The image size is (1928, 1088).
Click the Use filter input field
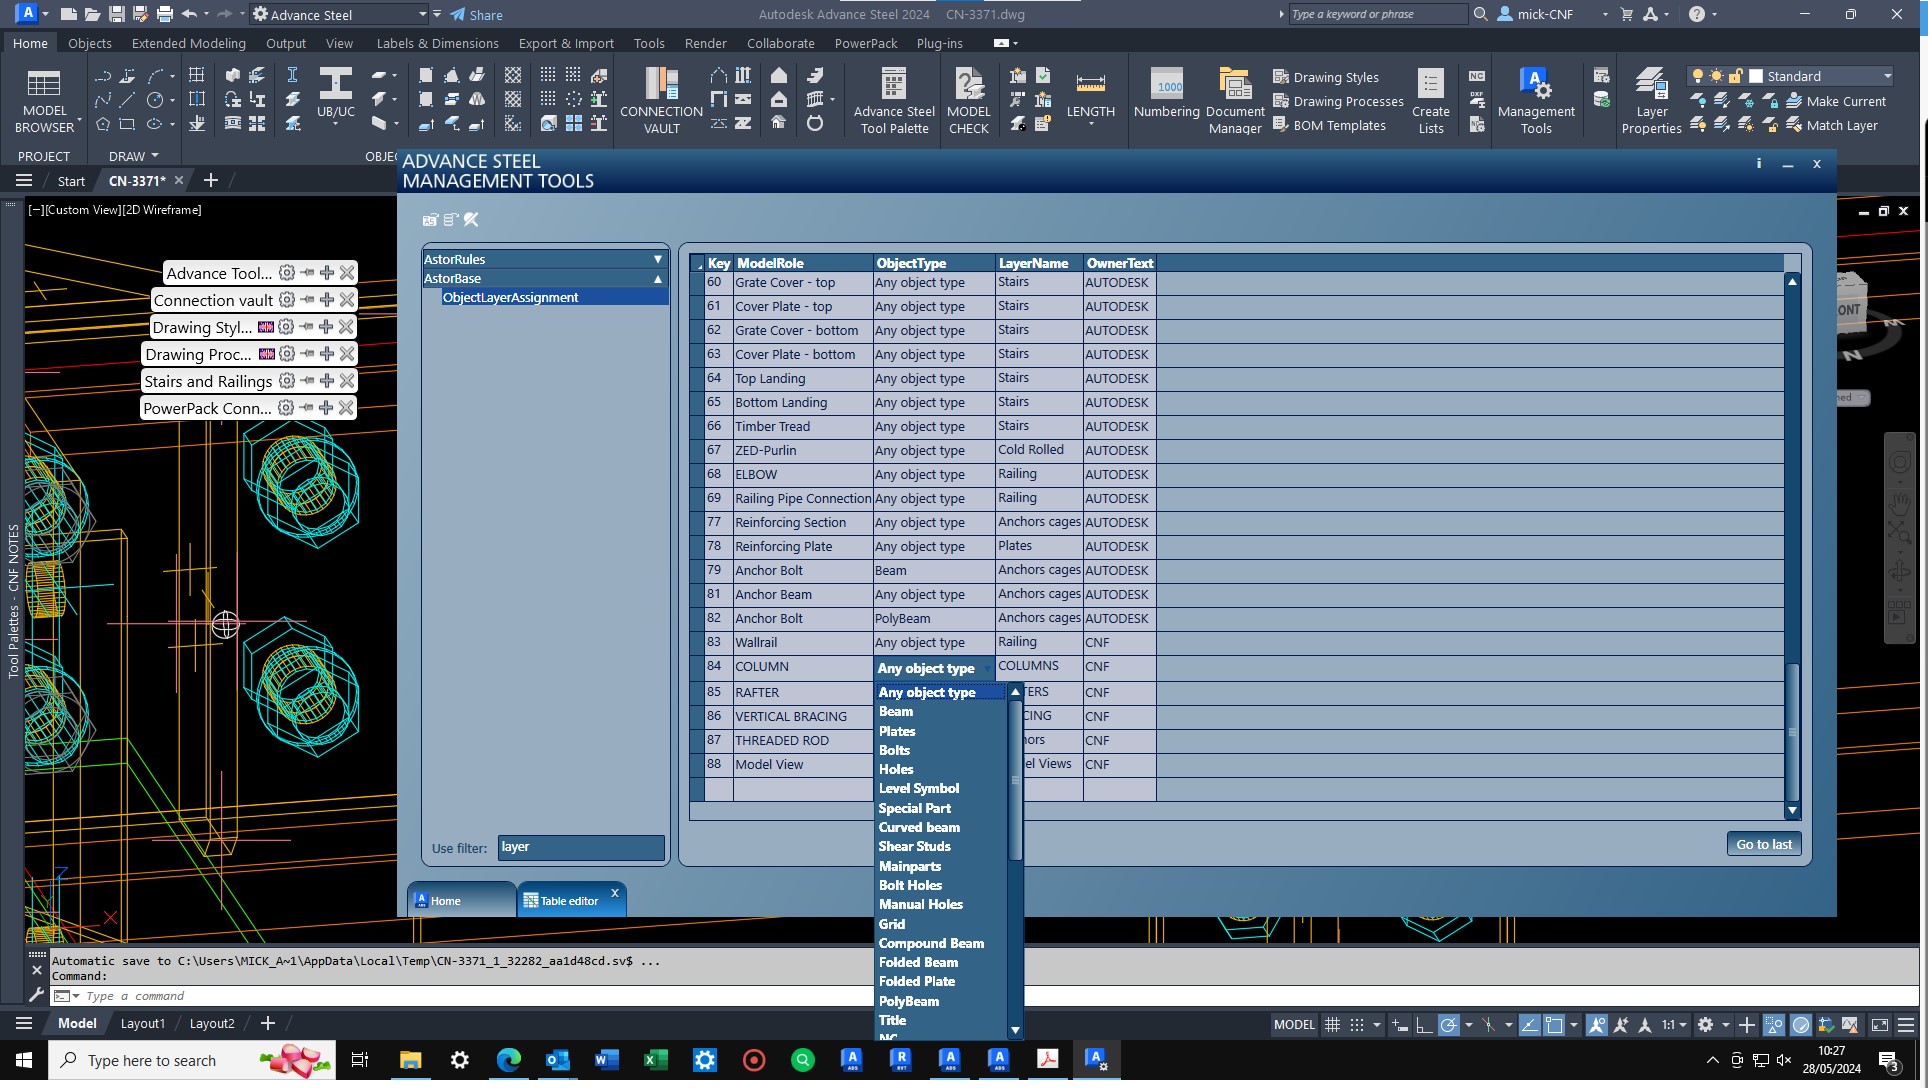tap(580, 847)
